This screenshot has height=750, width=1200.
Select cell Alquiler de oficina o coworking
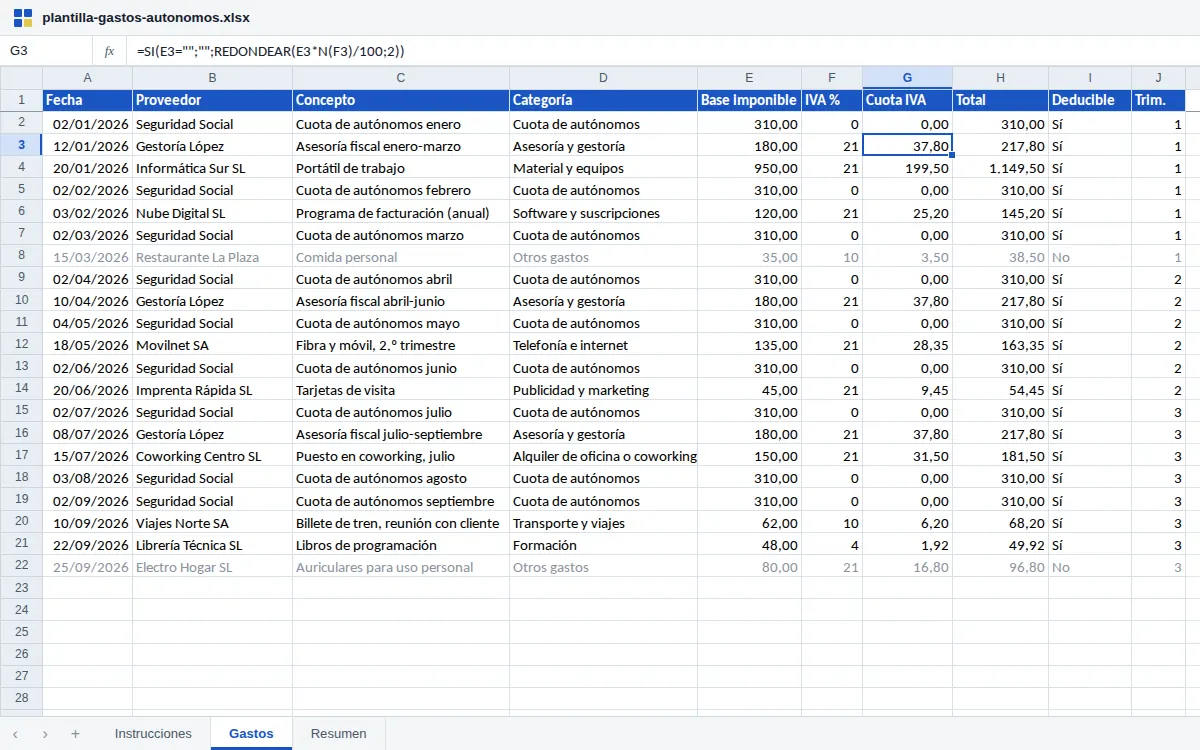pyautogui.click(x=604, y=456)
